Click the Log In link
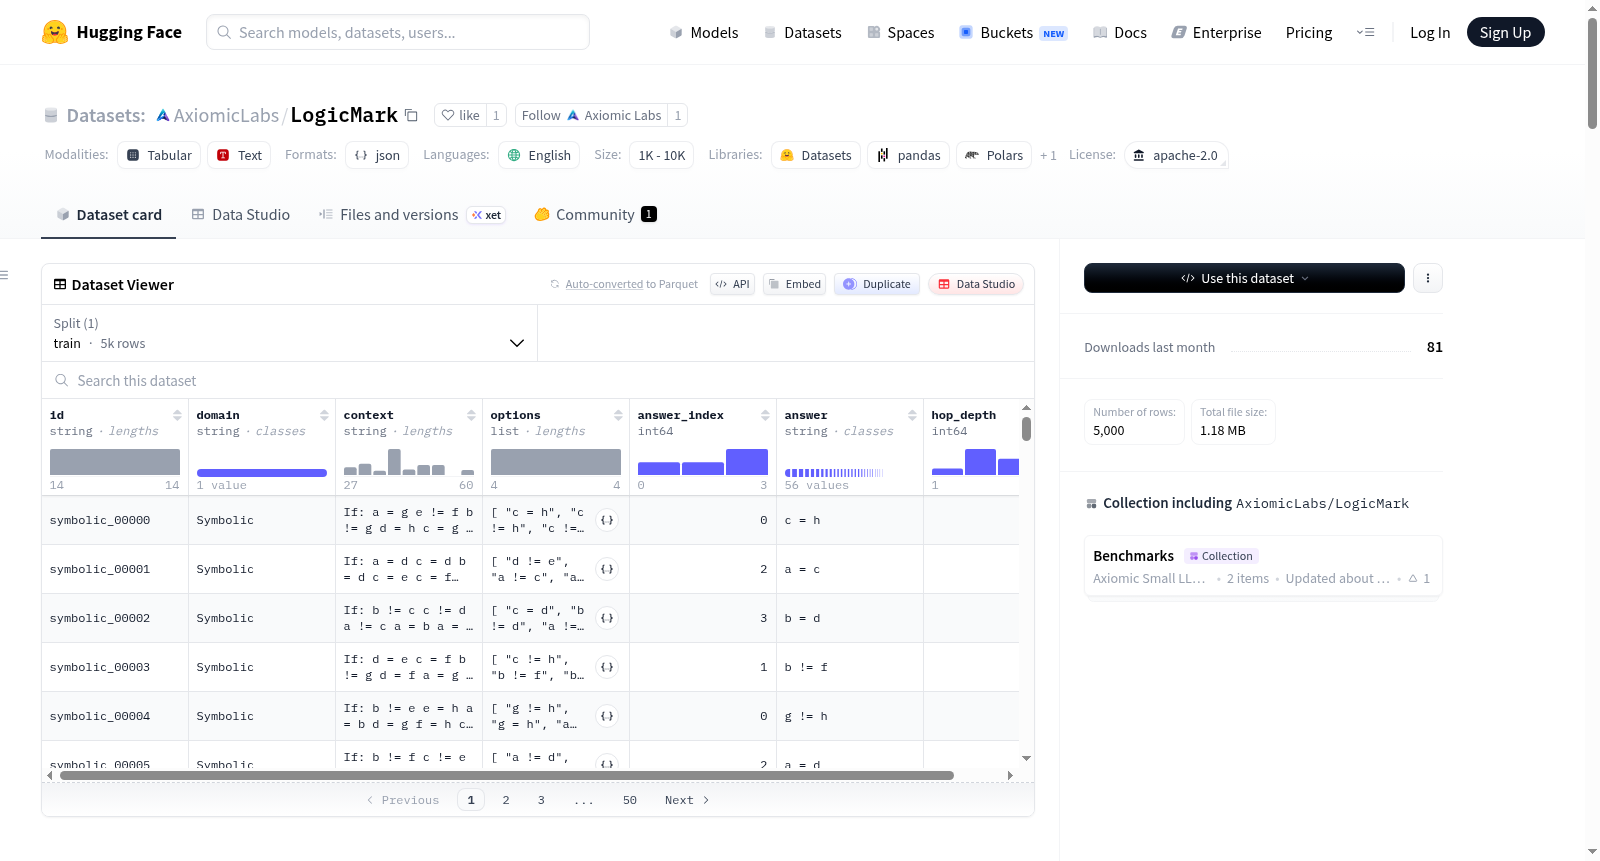Viewport: 1600px width, 861px height. [1430, 32]
